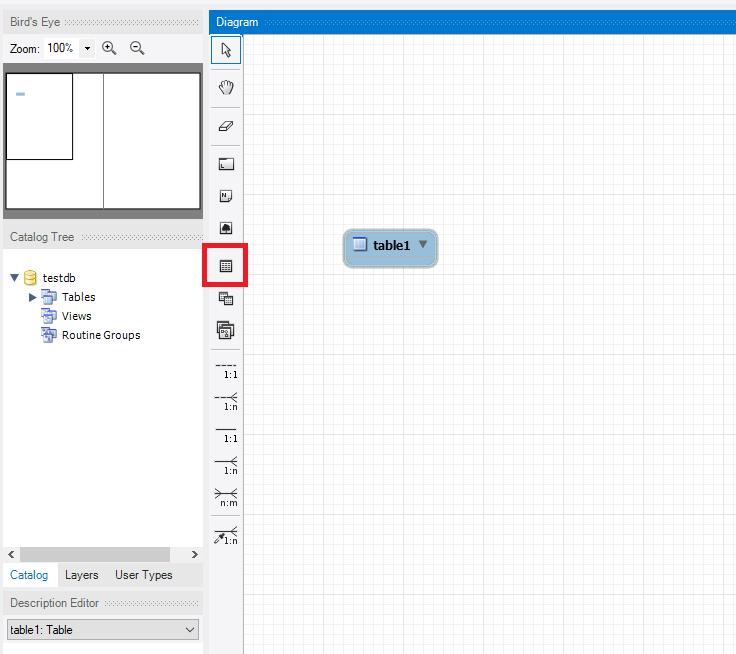Select the place new view tool
736x654 pixels.
pos(226,299)
